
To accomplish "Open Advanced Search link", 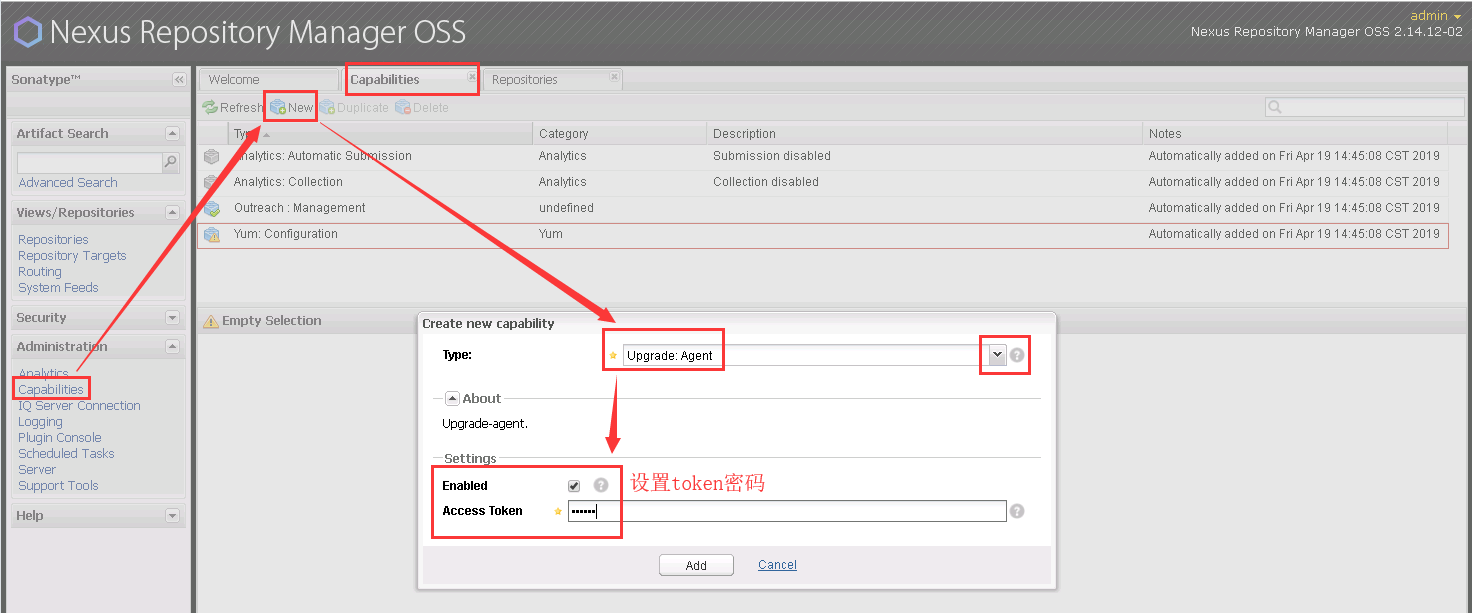I will 68,183.
